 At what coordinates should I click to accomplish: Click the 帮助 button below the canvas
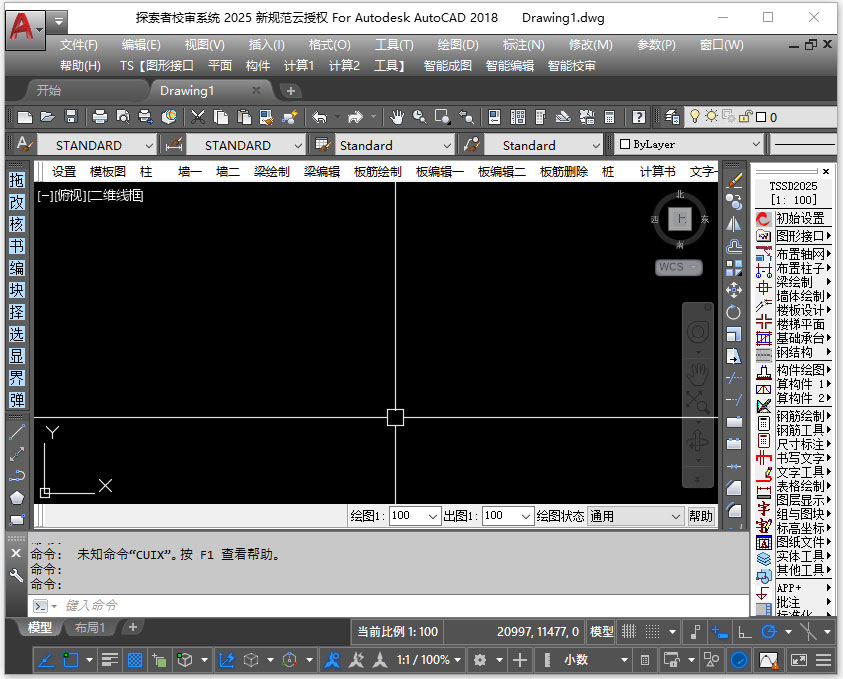point(701,516)
